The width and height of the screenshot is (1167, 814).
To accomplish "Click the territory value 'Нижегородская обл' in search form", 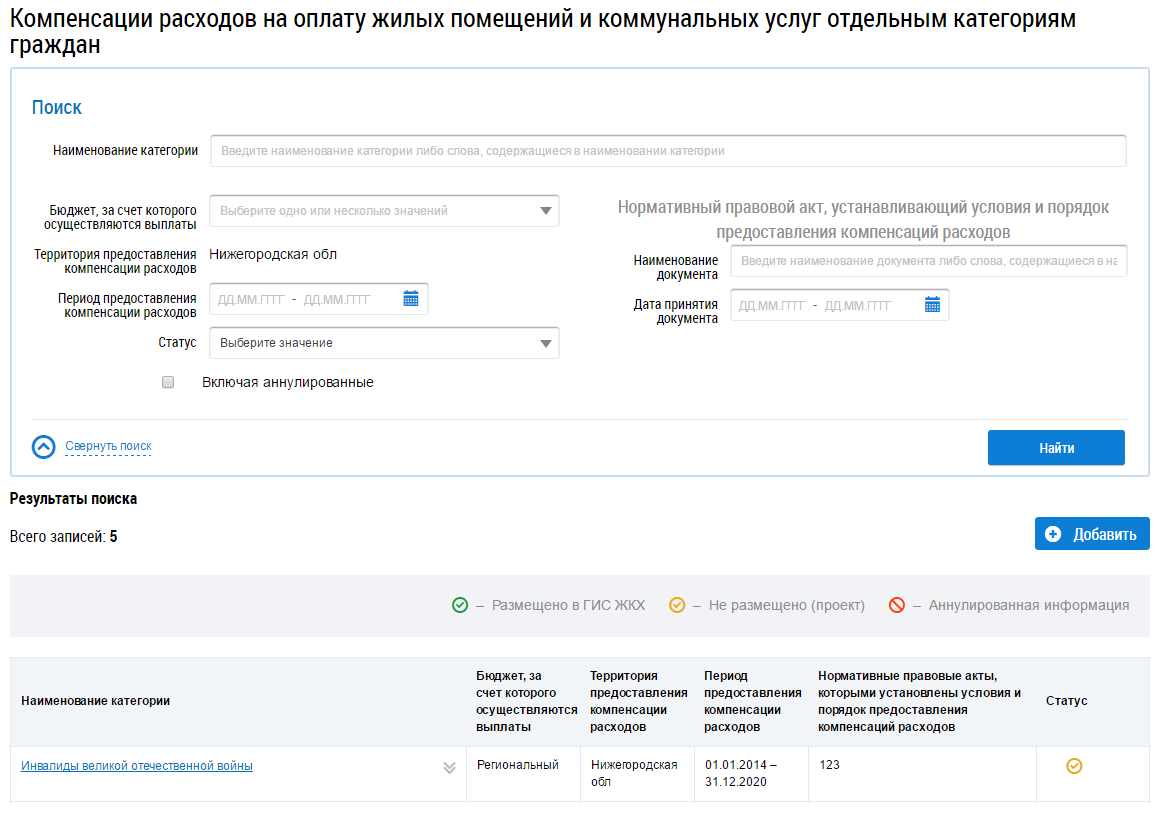I will pos(273,254).
